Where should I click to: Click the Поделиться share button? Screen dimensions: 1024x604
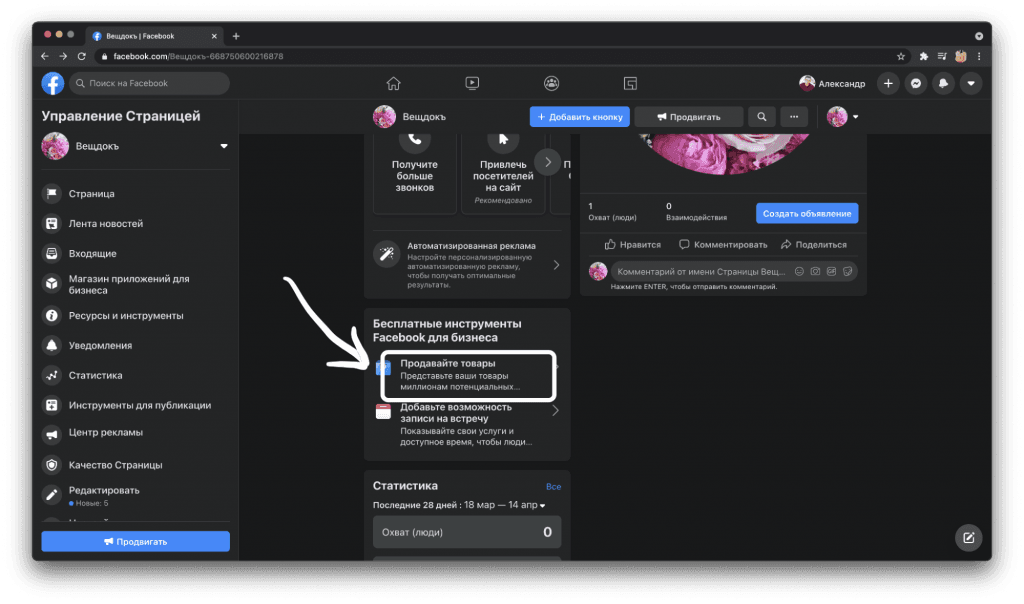click(814, 245)
